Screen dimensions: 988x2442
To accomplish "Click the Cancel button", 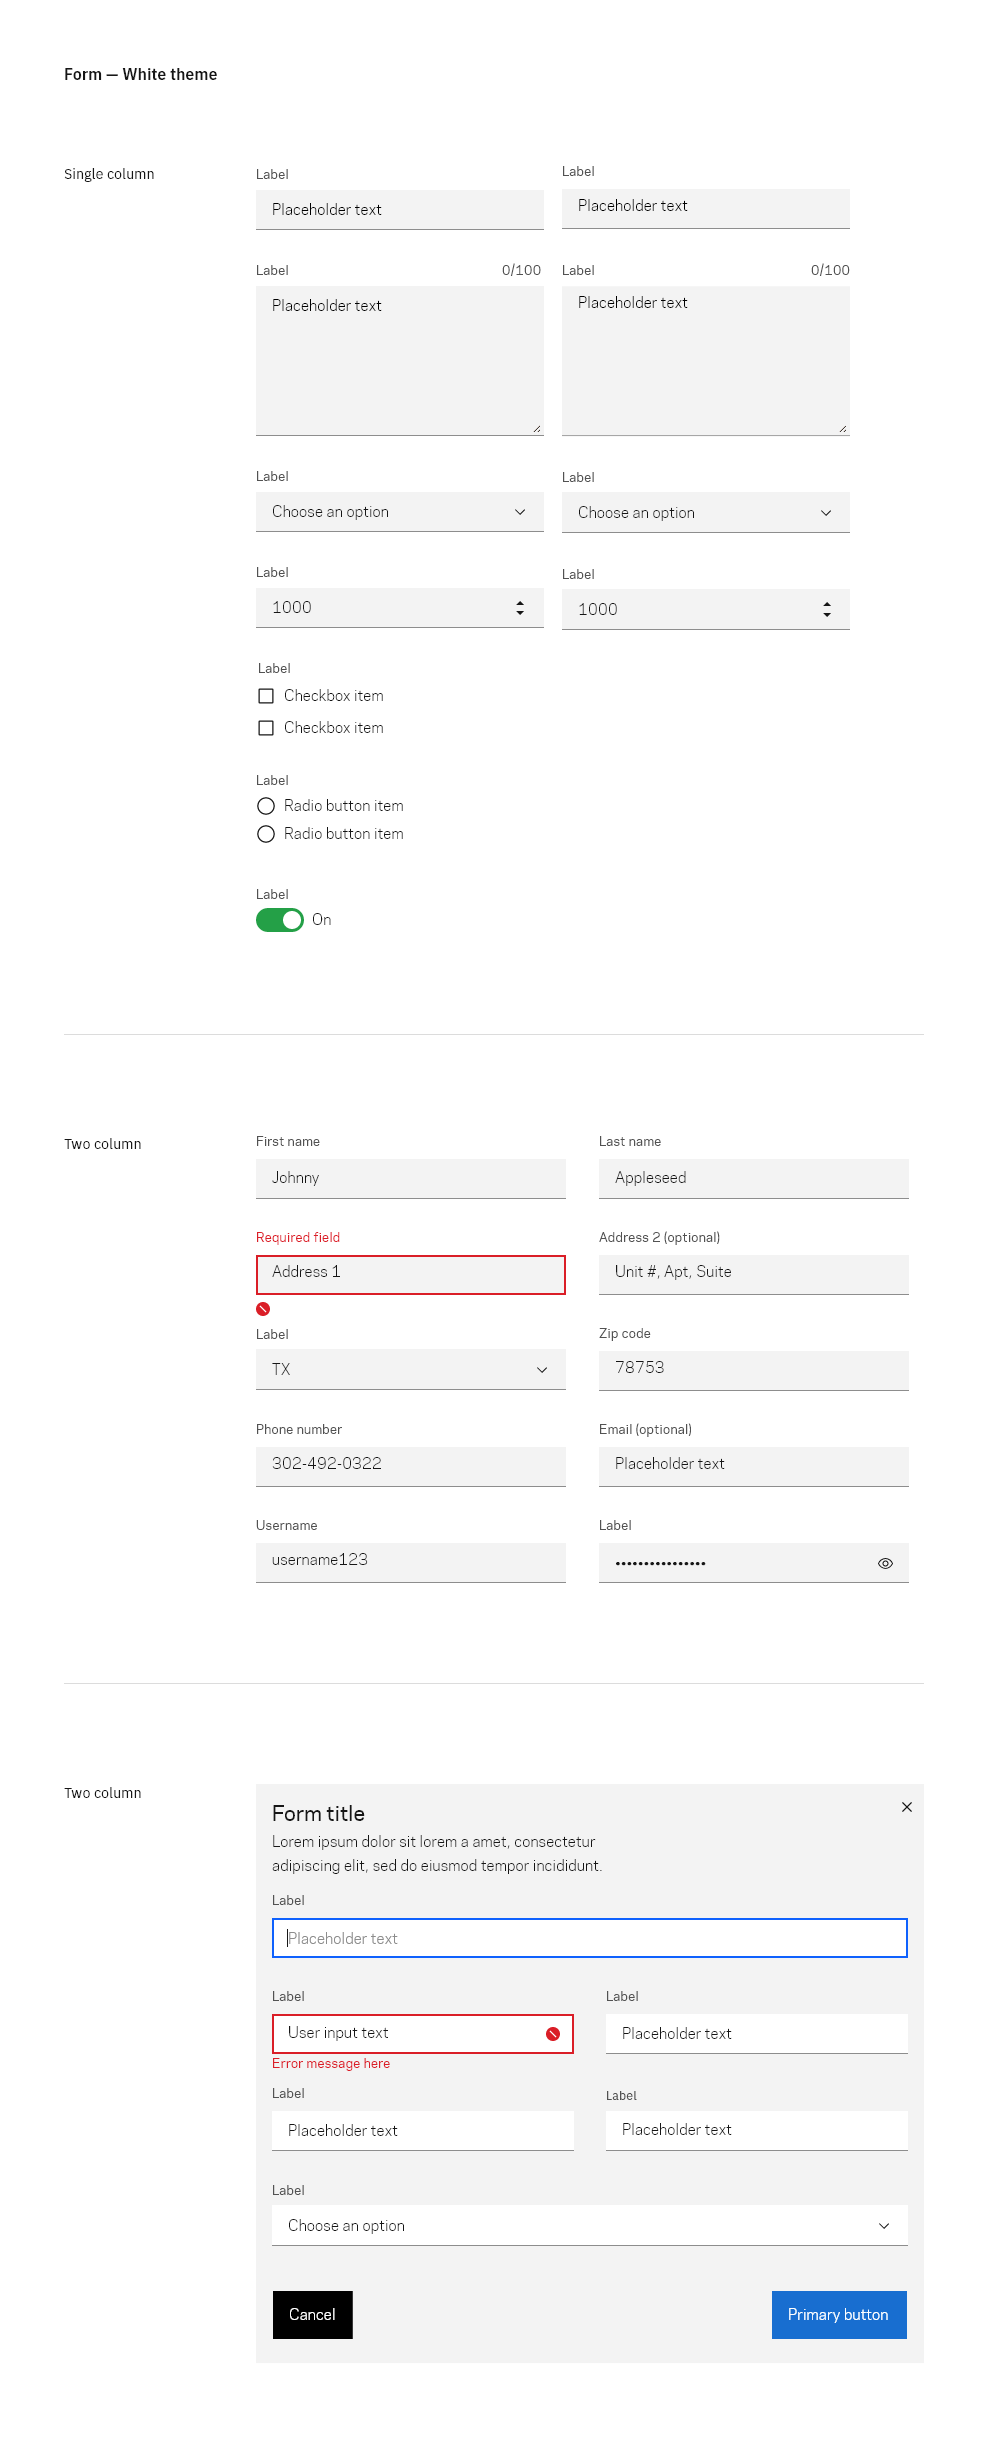I will (x=313, y=2315).
